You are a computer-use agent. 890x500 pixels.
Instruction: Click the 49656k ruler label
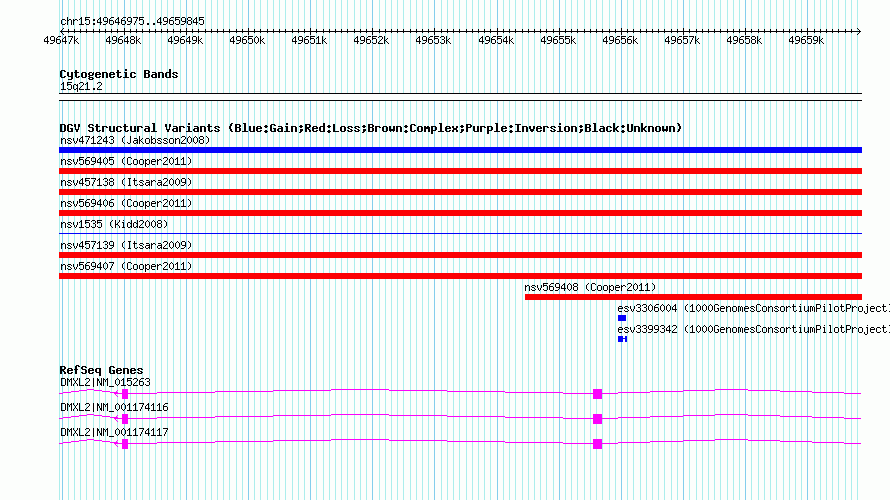point(620,40)
